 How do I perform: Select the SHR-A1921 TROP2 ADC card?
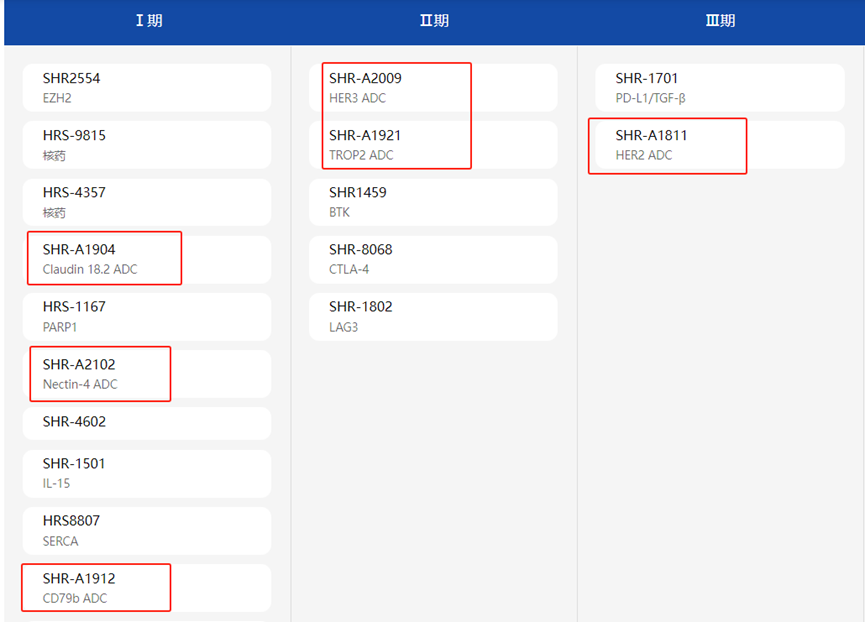pyautogui.click(x=433, y=145)
